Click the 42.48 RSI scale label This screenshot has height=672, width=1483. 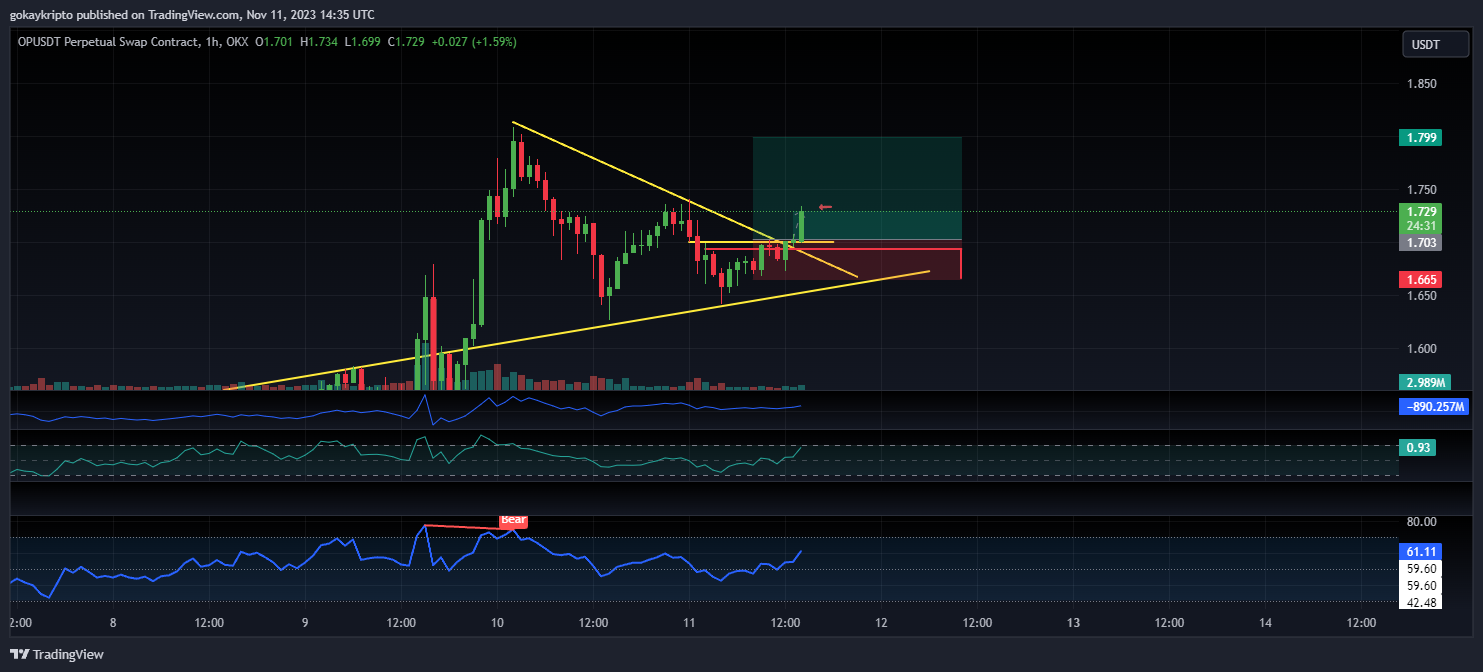point(1422,601)
